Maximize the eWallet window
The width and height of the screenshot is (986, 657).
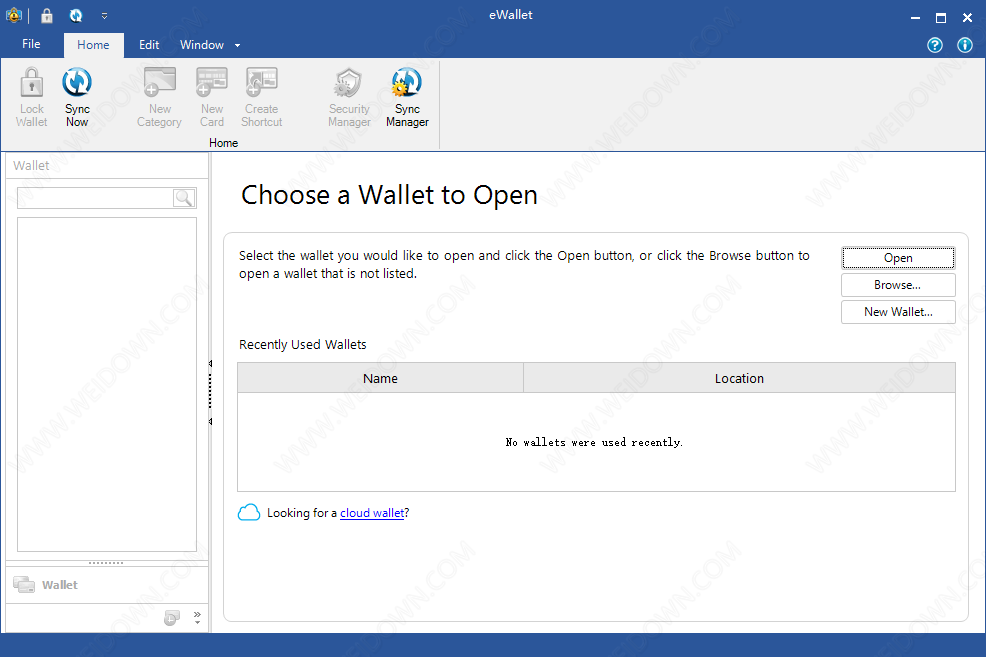pos(941,18)
